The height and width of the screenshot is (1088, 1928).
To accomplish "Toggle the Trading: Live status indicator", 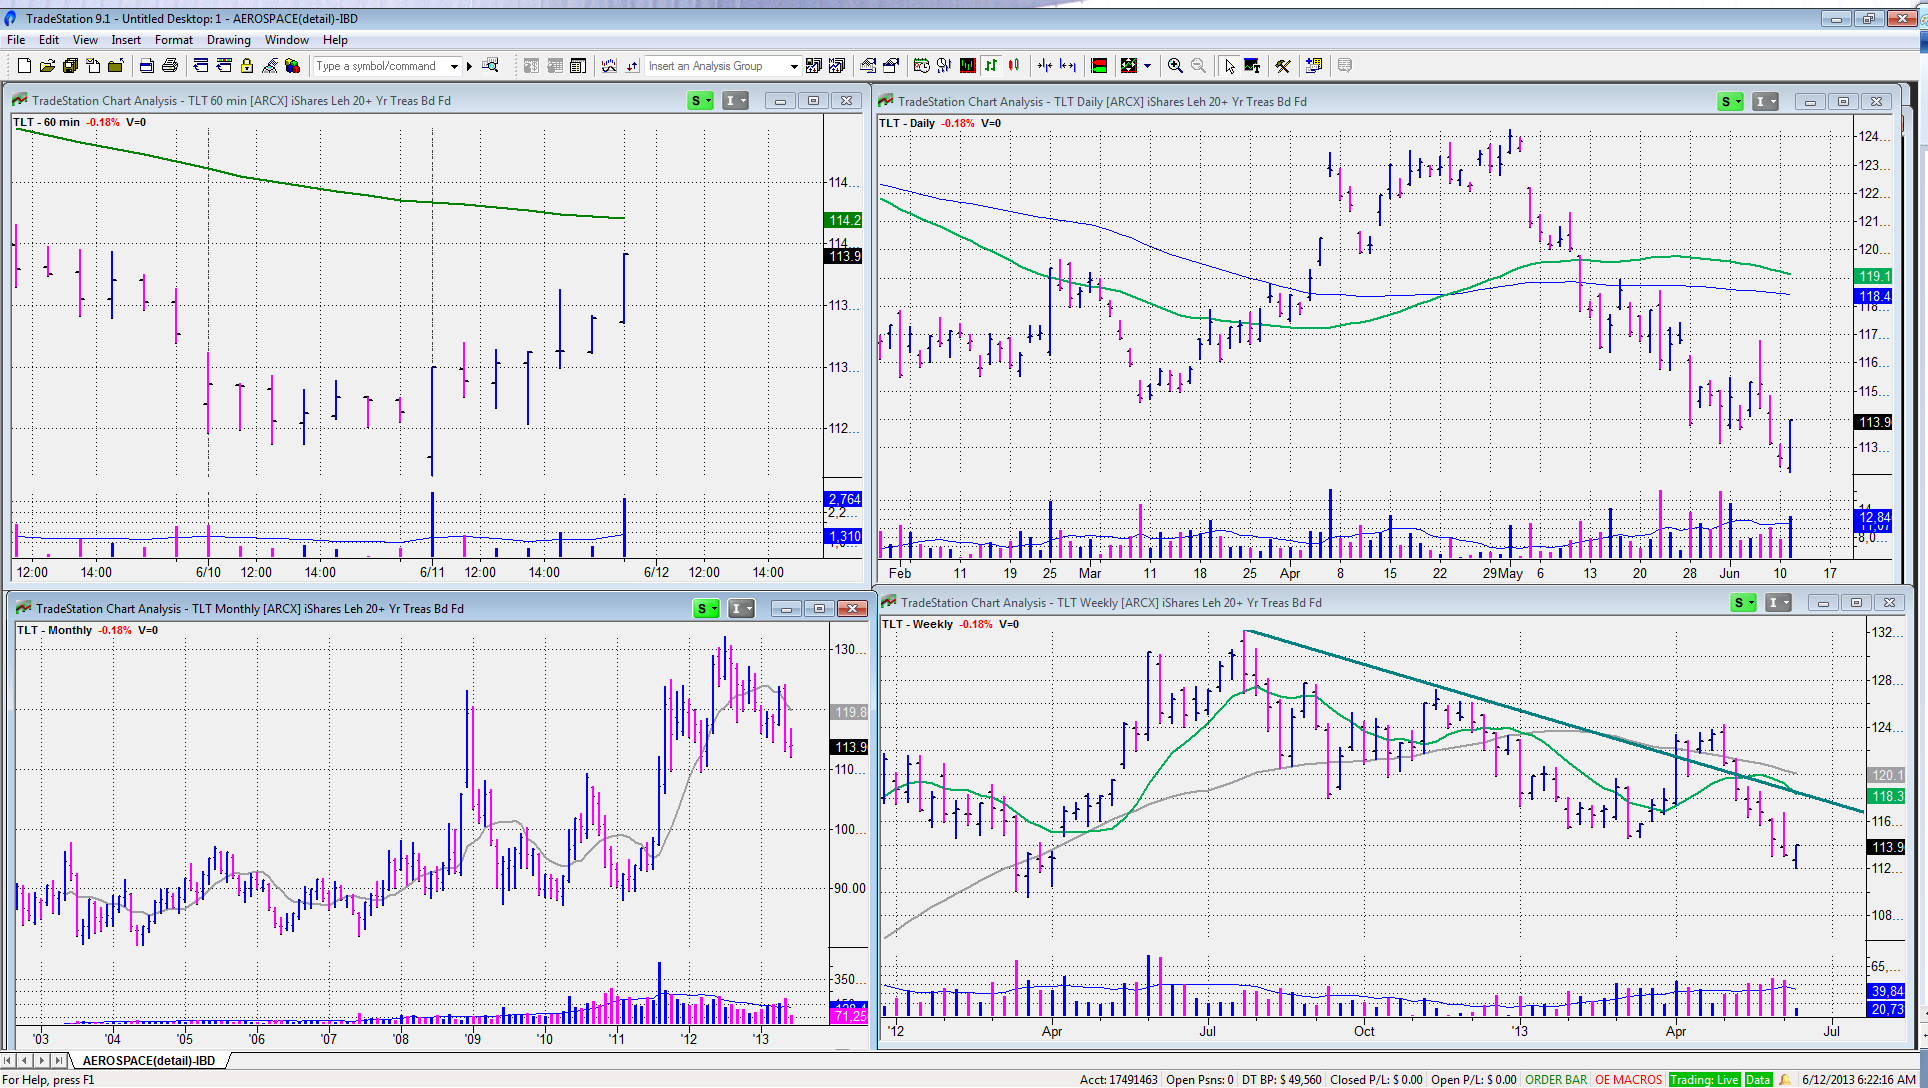I will click(1704, 1080).
